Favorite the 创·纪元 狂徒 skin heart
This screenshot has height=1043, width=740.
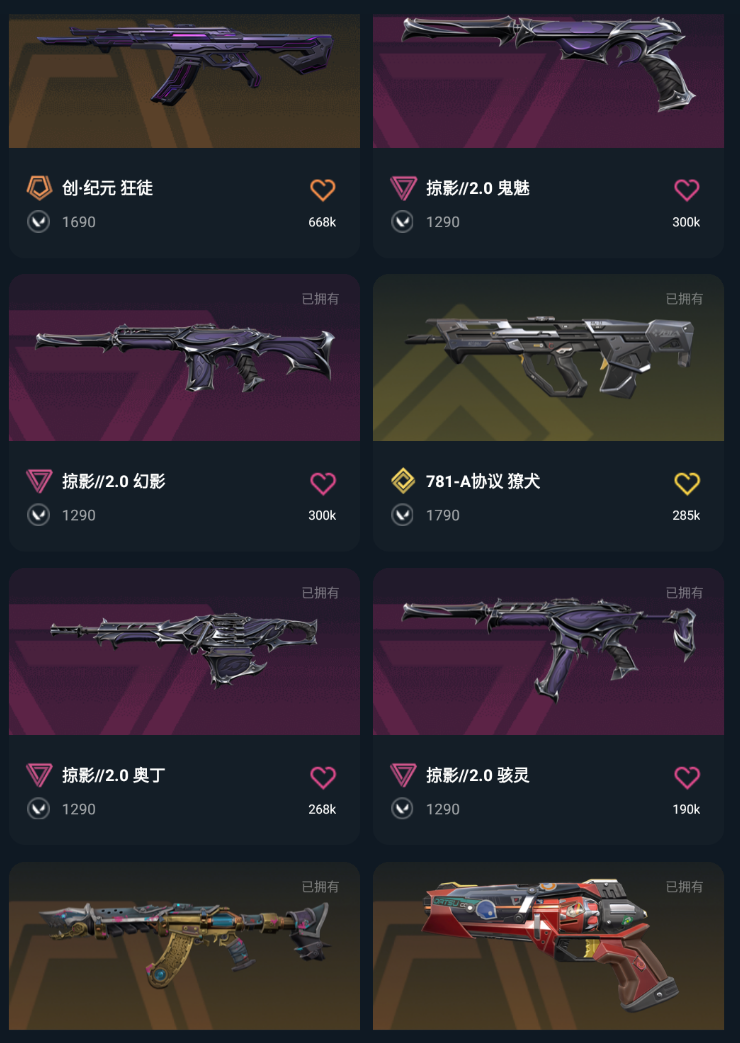(323, 190)
